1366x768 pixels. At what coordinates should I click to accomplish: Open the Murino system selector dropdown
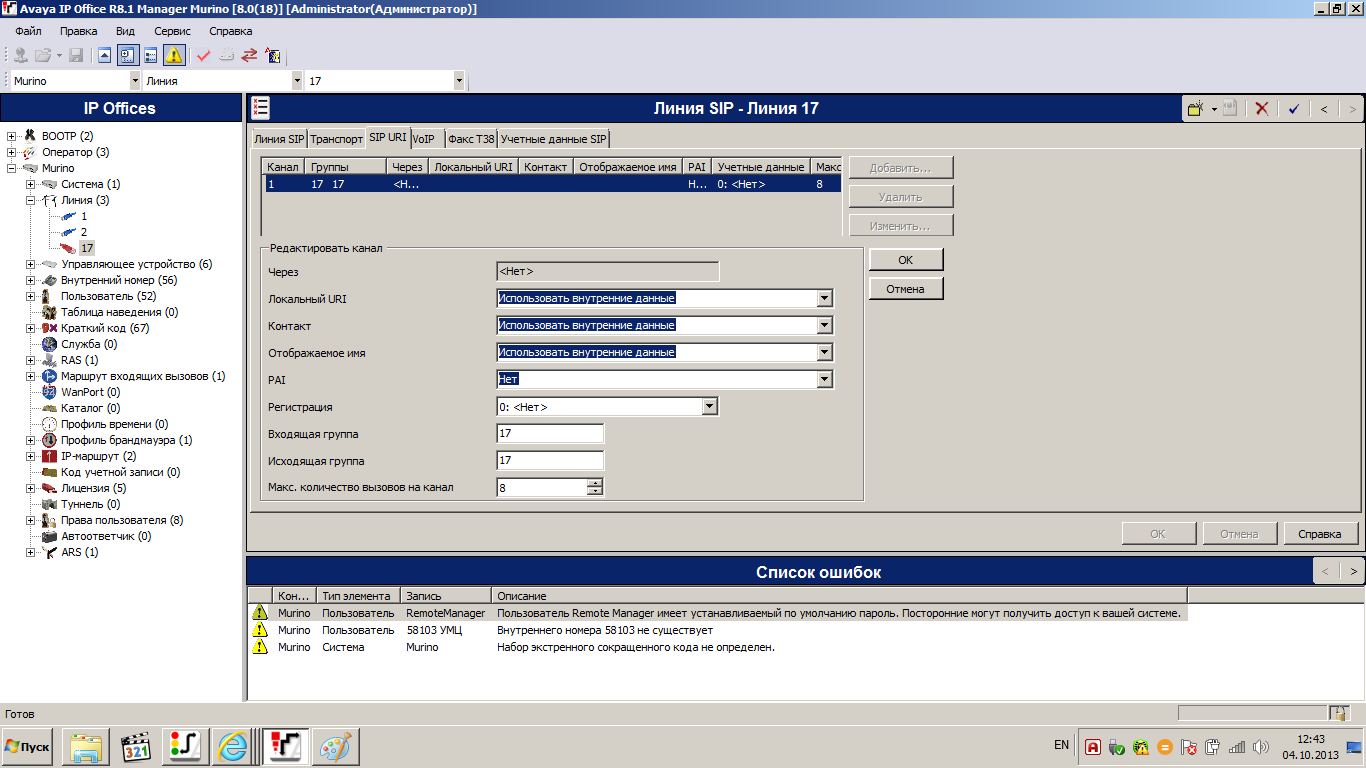(135, 81)
